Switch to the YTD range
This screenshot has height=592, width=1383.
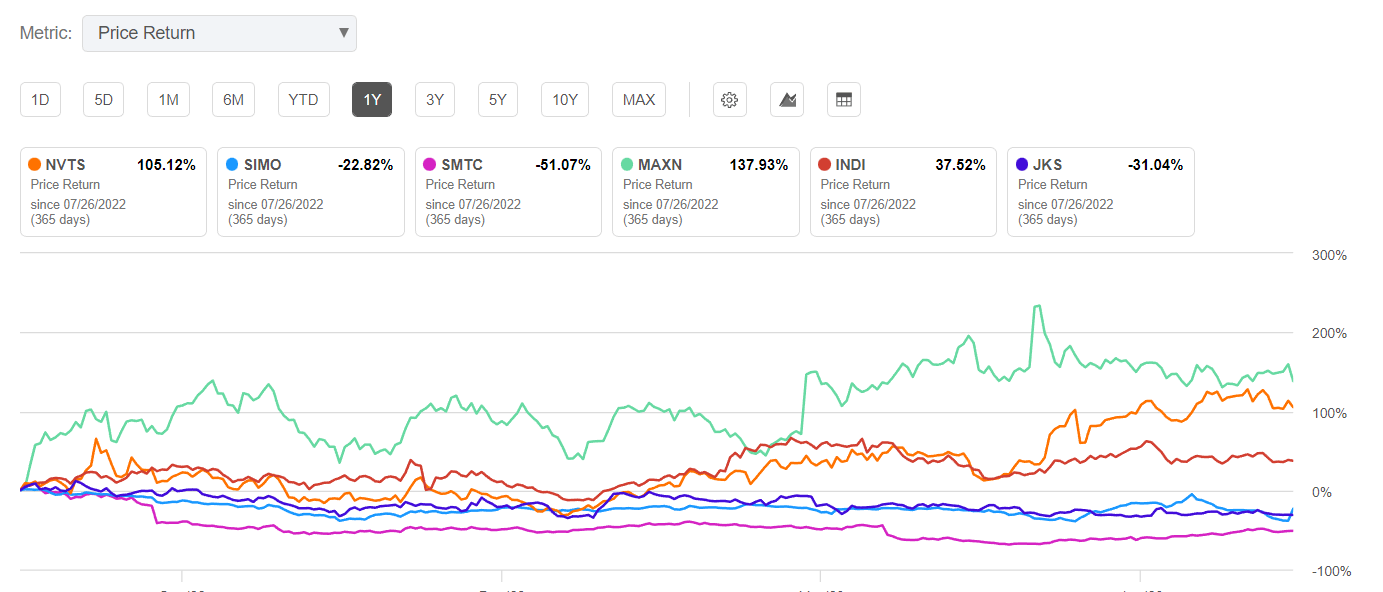(303, 99)
